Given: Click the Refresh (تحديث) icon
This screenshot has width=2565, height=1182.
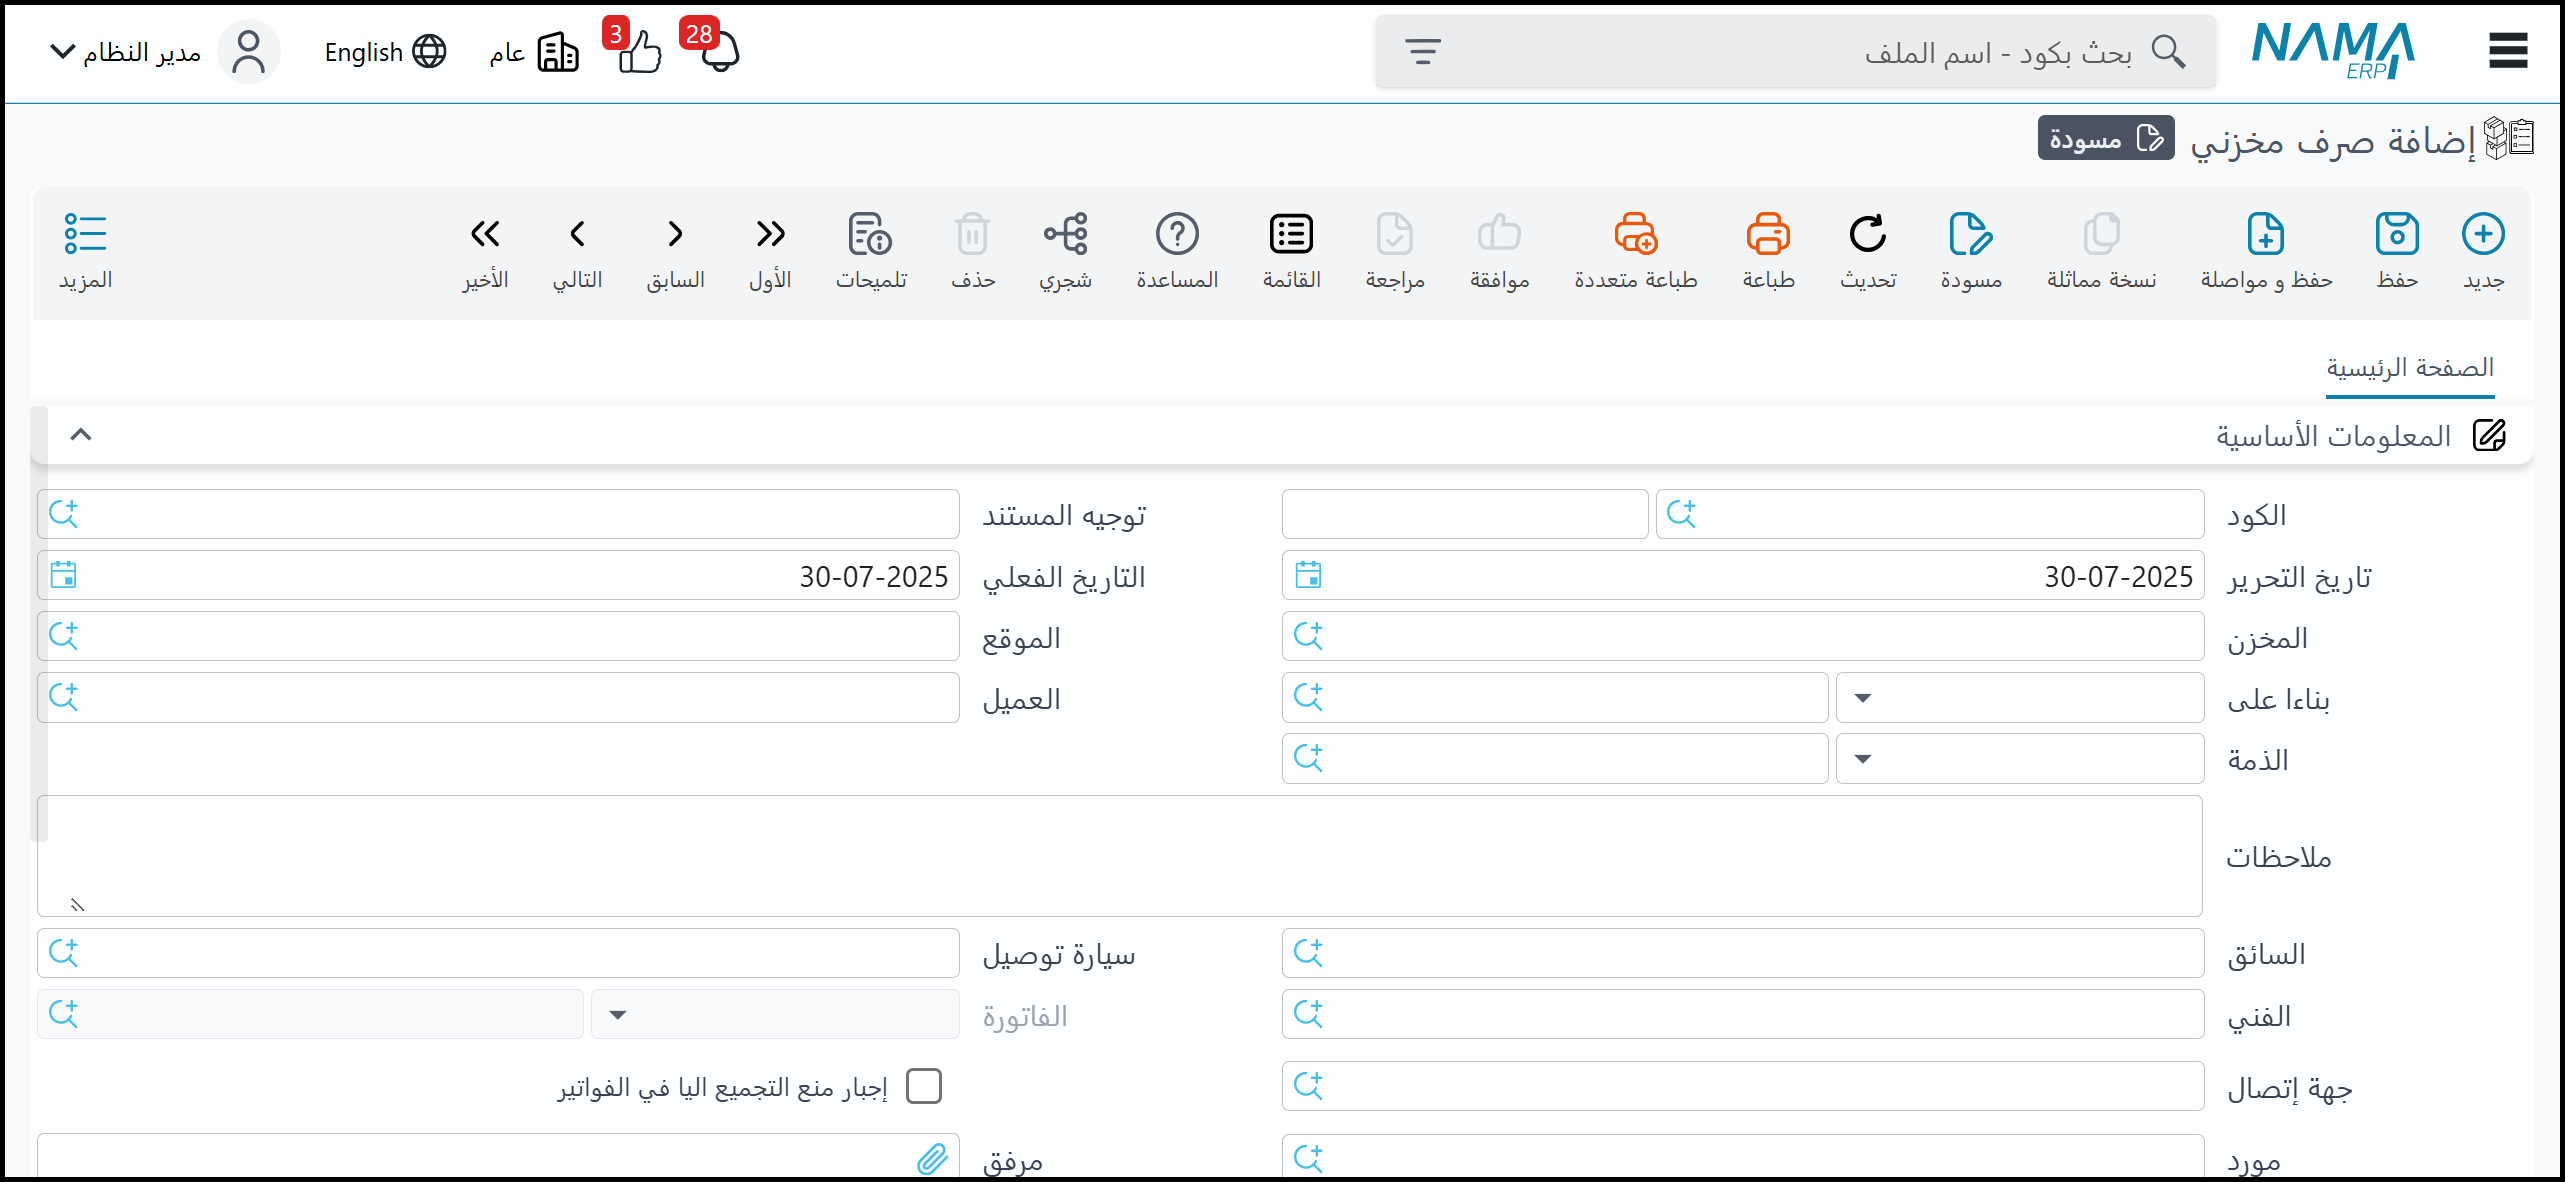Looking at the screenshot, I should point(1867,234).
